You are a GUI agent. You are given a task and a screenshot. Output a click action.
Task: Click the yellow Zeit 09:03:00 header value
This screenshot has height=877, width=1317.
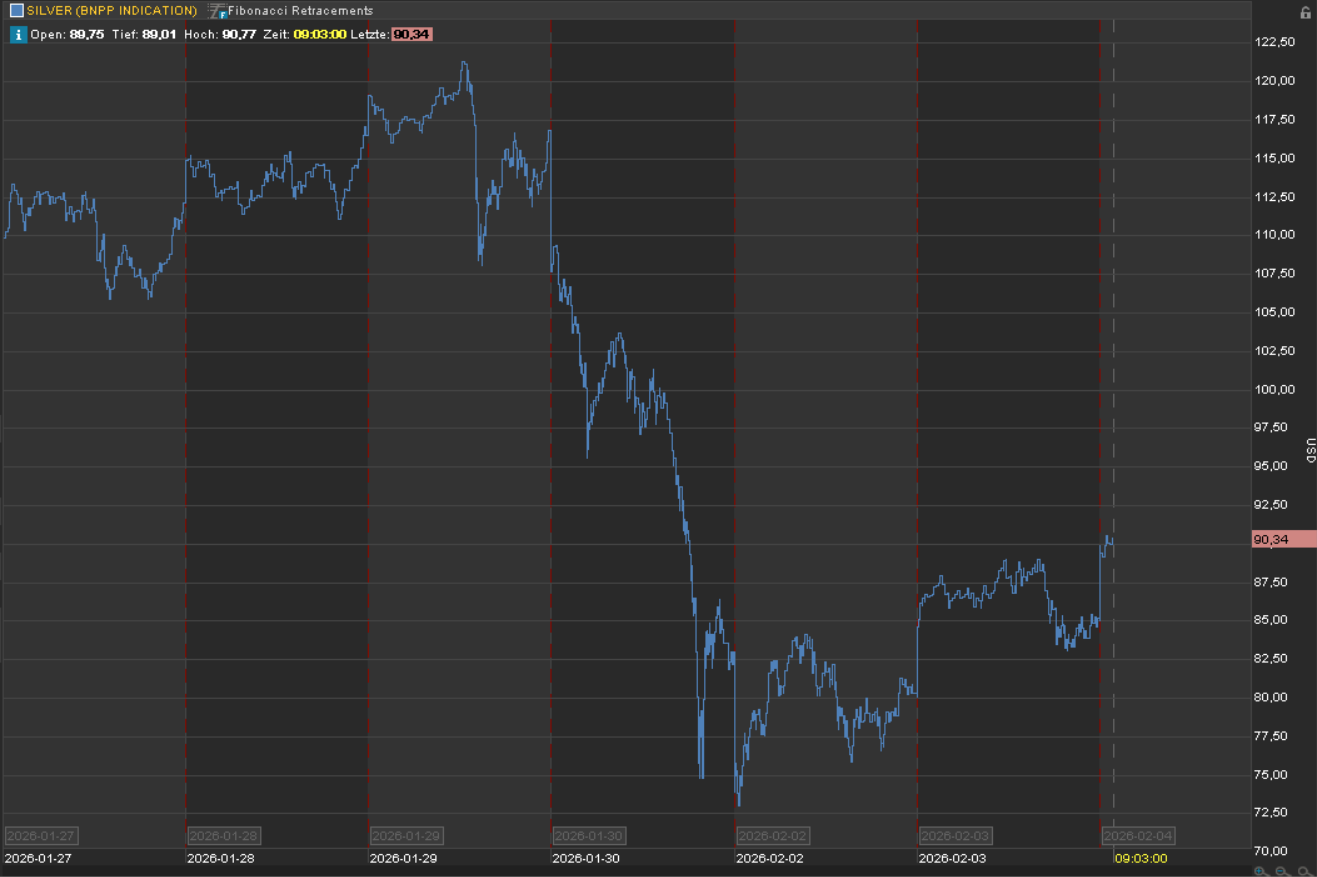coord(319,34)
